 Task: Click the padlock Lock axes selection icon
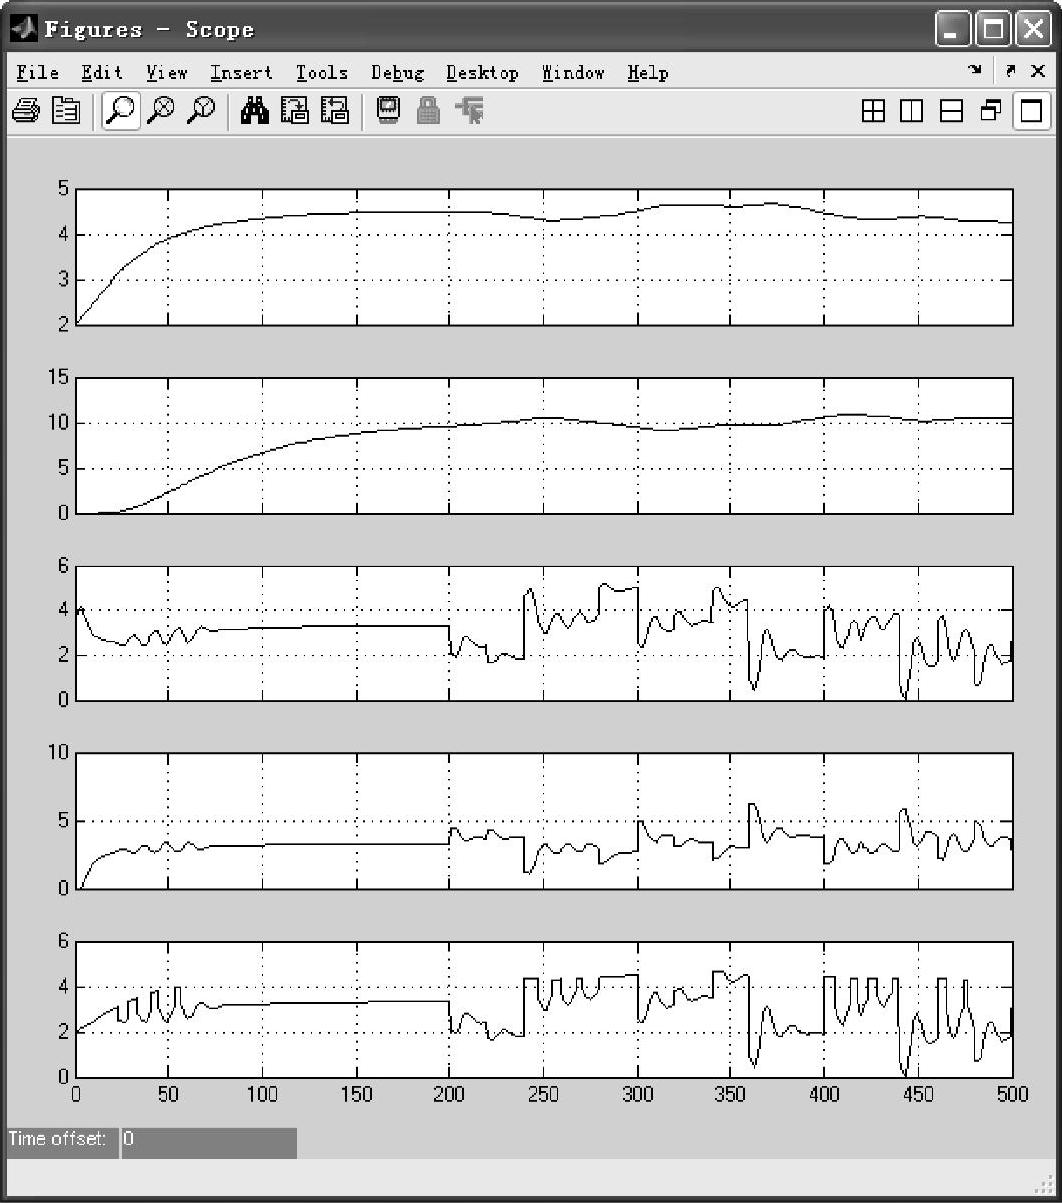pos(428,111)
